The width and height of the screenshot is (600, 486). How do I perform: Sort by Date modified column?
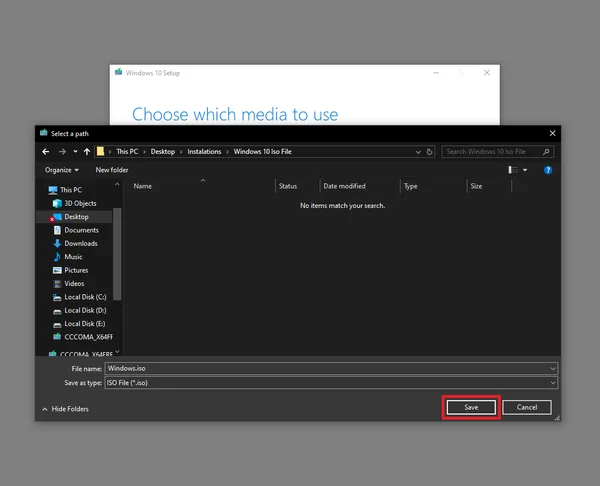pos(344,186)
